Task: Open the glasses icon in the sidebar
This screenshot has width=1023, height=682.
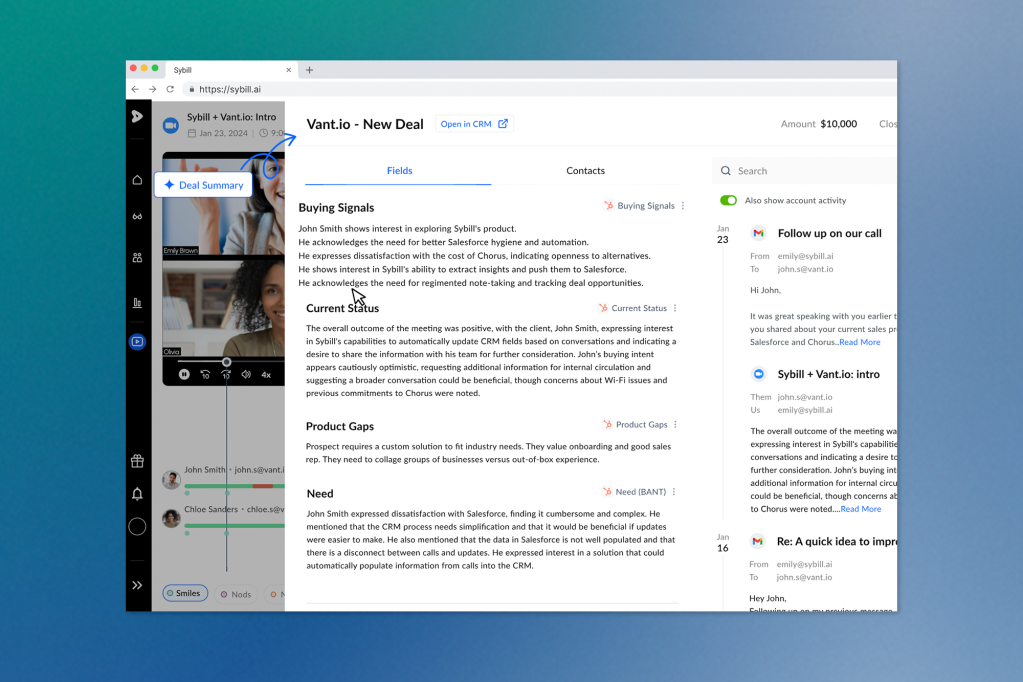Action: [x=137, y=217]
